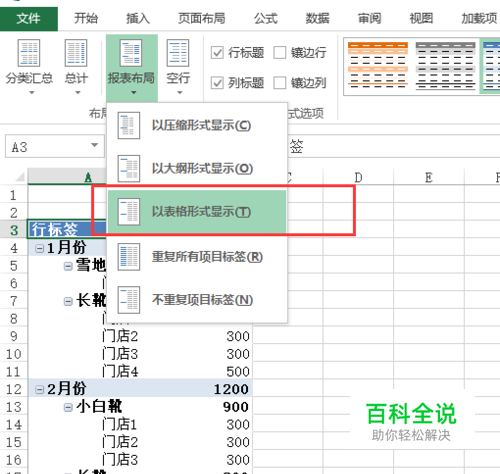Click 门店3 cell in row 16
Screen dimensions: 500x474
coord(120,460)
